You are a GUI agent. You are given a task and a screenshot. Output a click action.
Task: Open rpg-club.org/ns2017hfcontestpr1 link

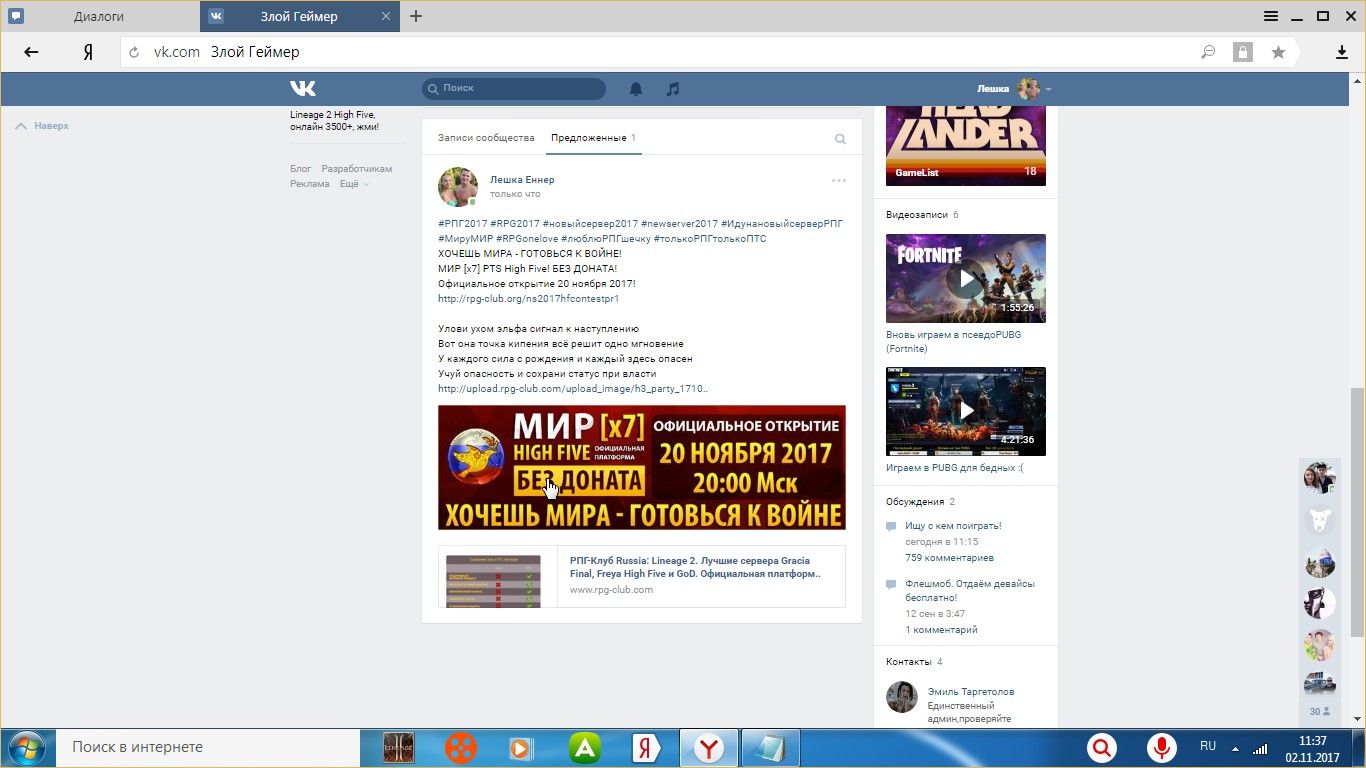[x=528, y=299]
